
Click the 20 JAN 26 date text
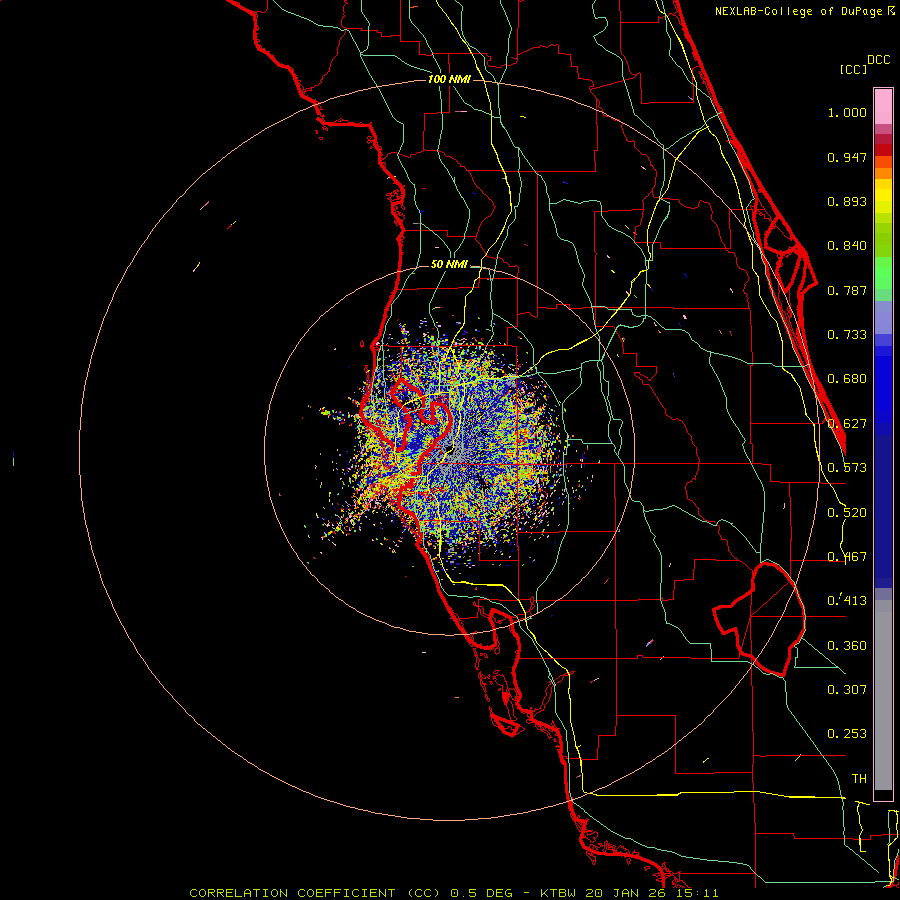[x=627, y=893]
